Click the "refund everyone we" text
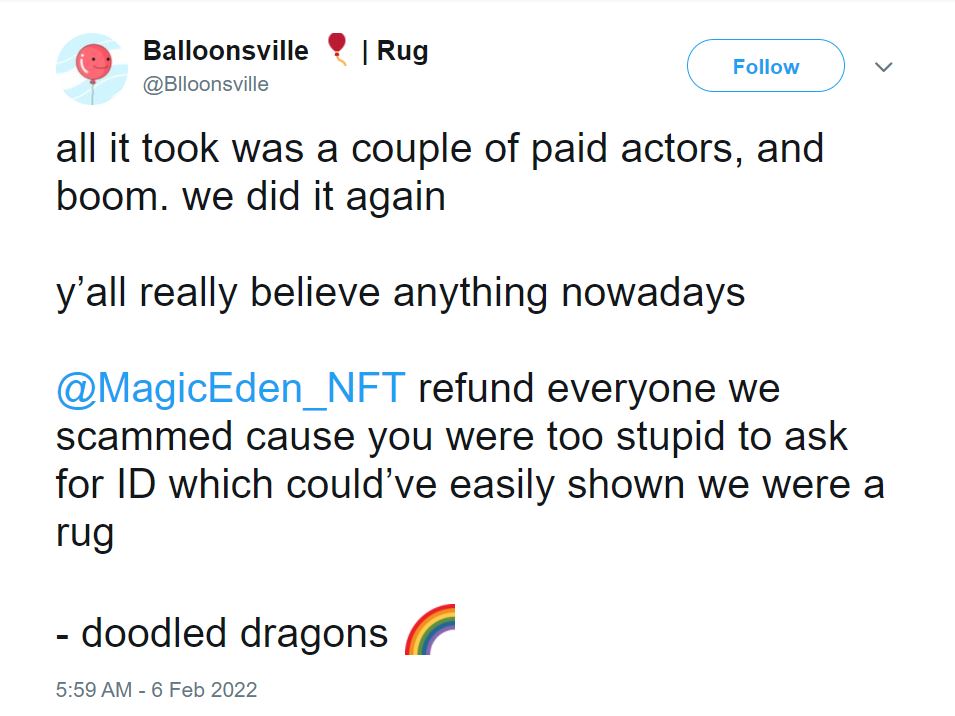The height and width of the screenshot is (716, 955). coord(599,388)
